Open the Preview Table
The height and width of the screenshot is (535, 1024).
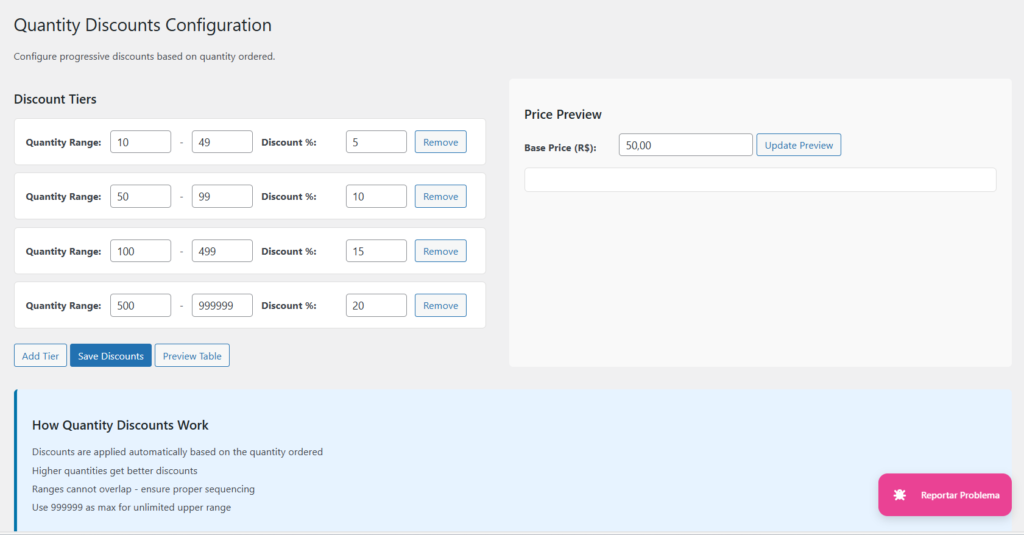192,356
